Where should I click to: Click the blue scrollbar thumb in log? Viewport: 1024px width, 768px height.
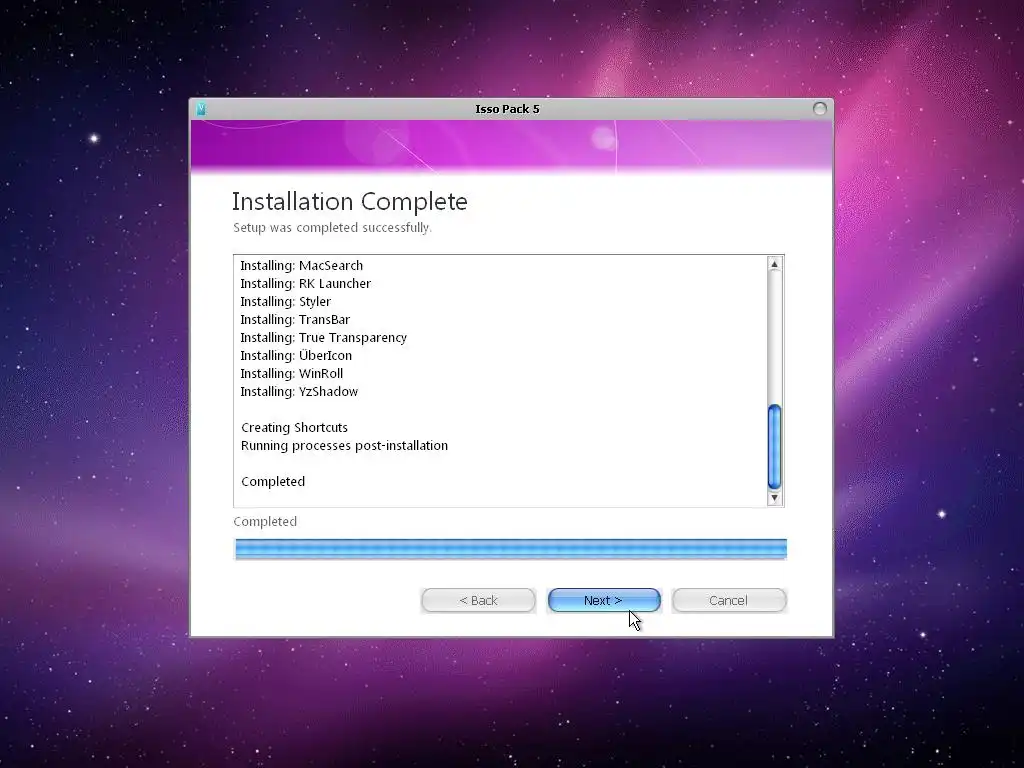click(775, 447)
